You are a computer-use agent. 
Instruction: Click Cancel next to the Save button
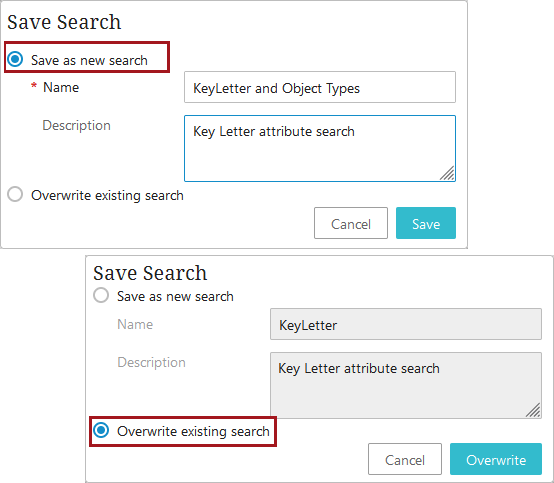351,223
